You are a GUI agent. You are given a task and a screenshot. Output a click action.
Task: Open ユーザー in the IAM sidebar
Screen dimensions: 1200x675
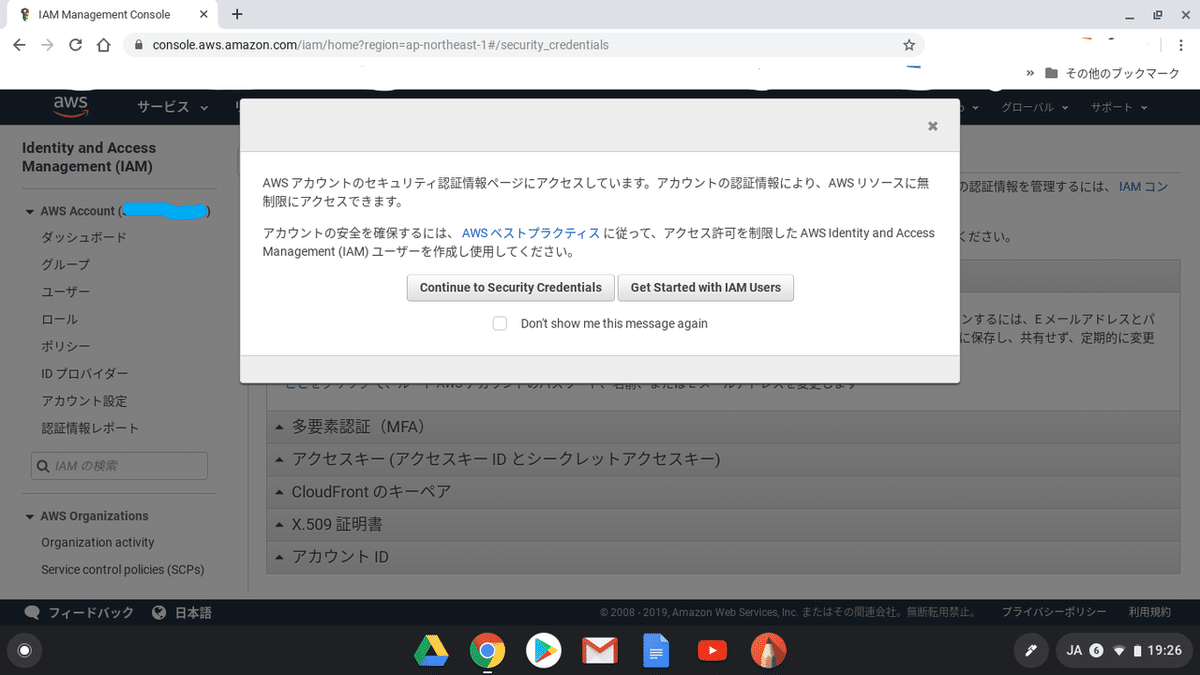(65, 291)
